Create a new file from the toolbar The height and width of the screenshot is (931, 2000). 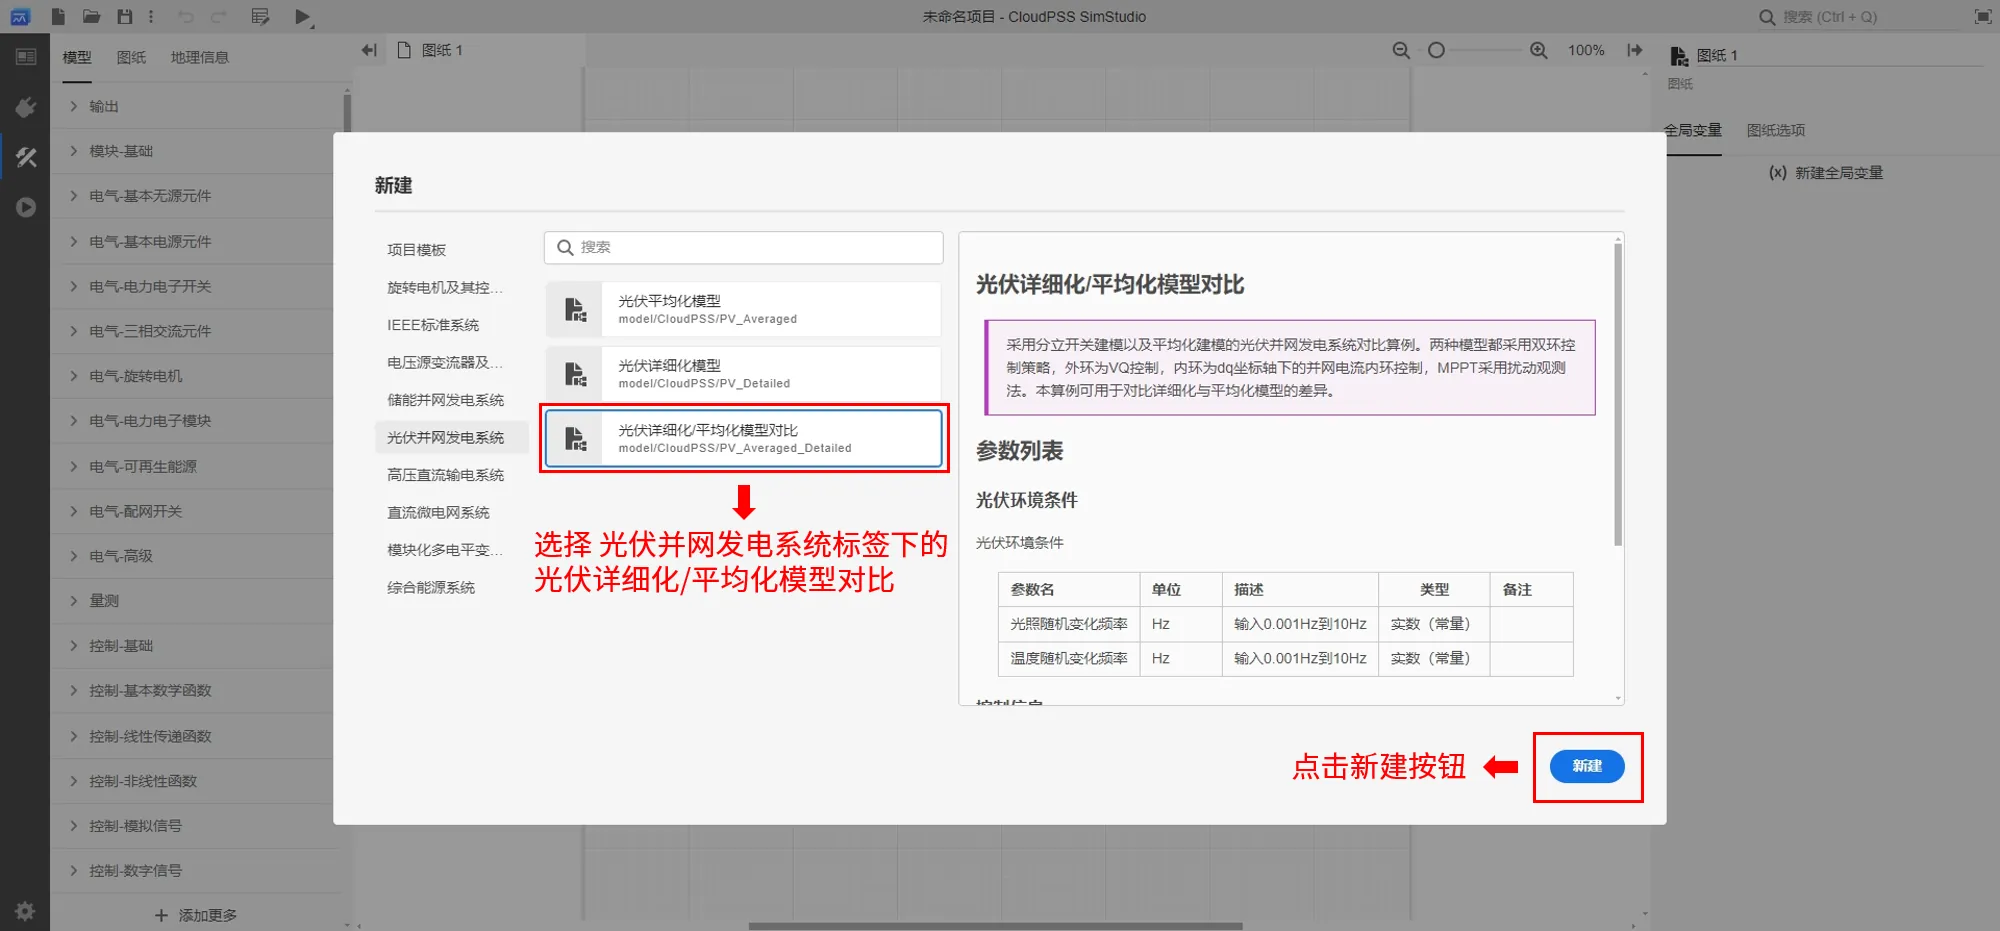pos(58,16)
